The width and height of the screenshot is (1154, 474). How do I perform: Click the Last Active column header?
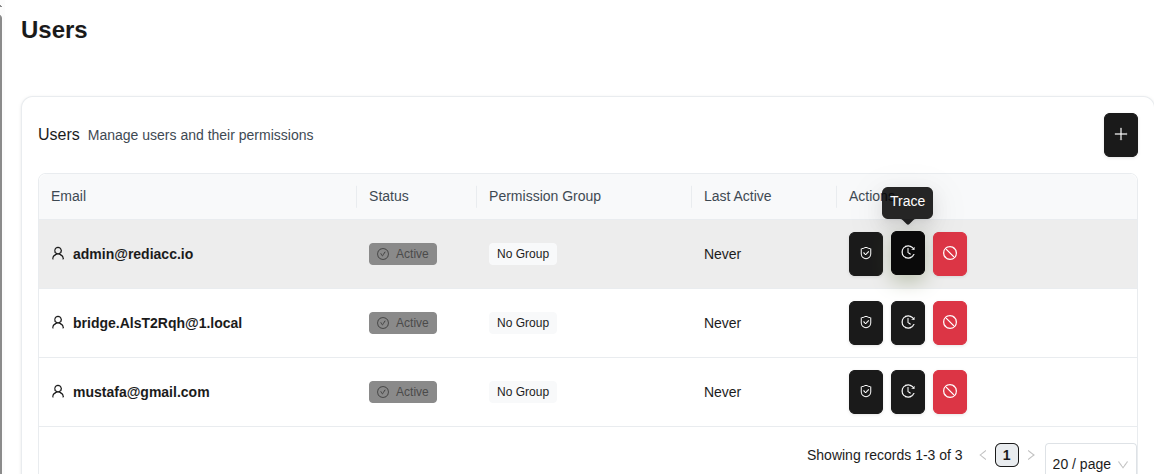click(737, 196)
